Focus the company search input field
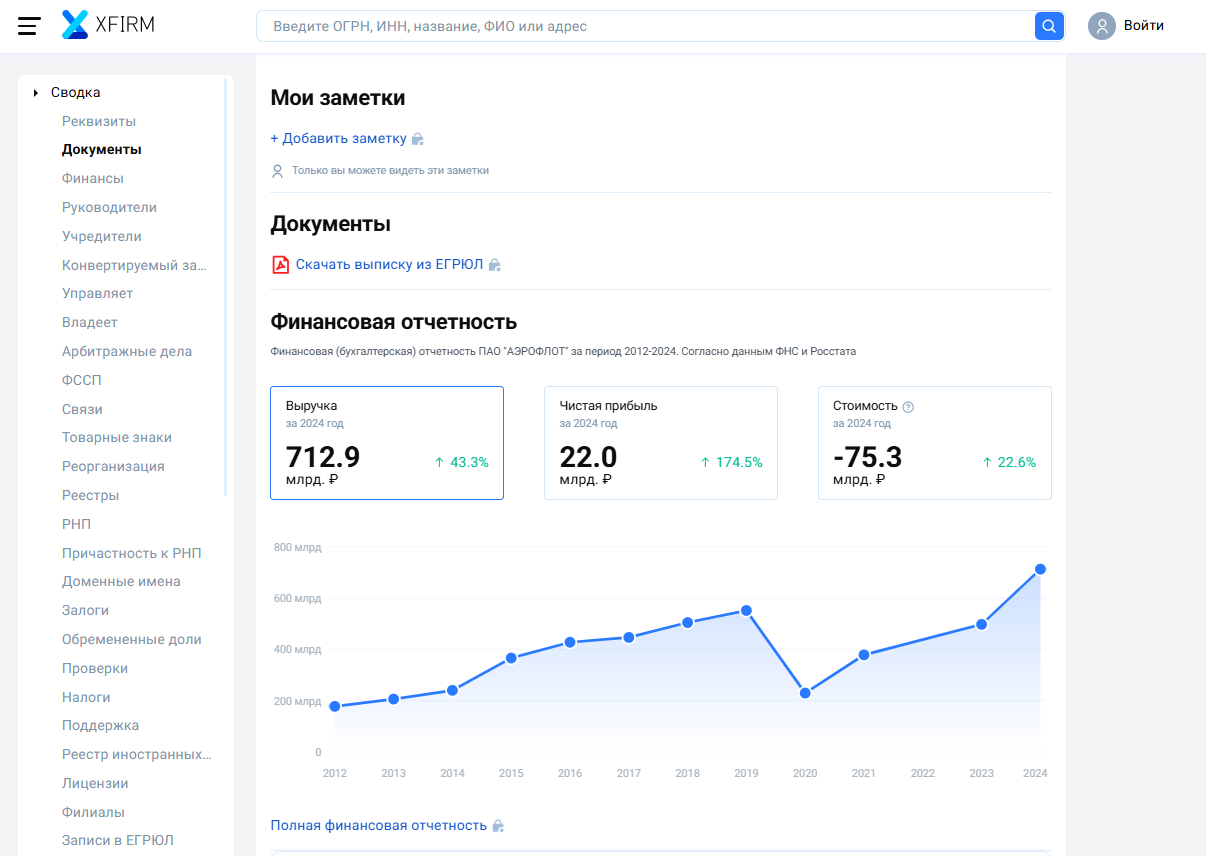The image size is (1206, 856). point(645,26)
